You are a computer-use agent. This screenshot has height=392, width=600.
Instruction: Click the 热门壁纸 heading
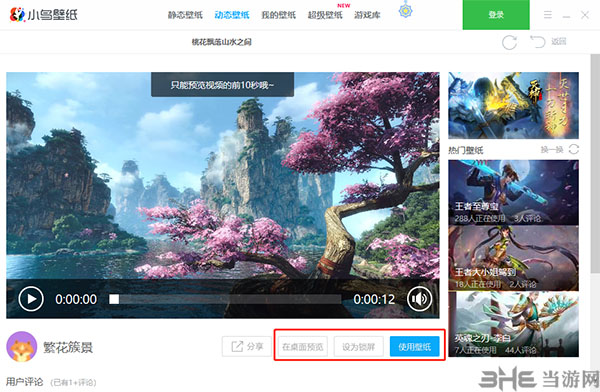[x=466, y=150]
